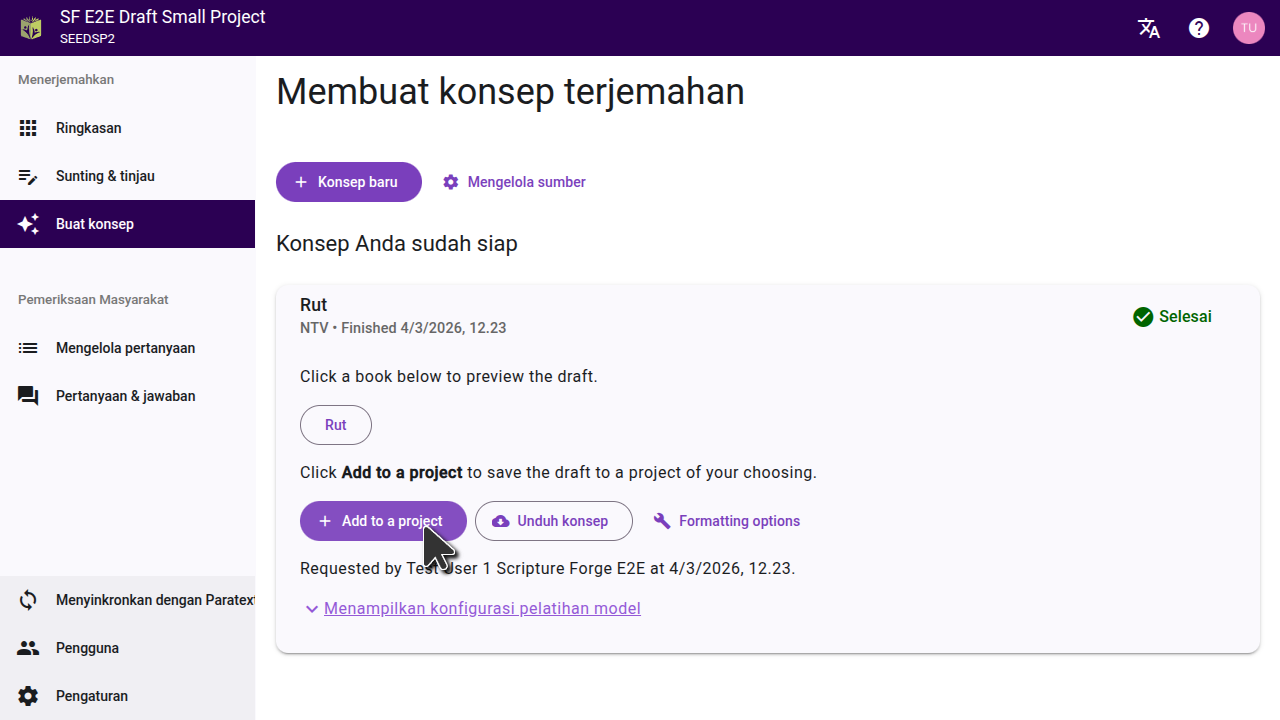Preview the Rut book draft
Image resolution: width=1280 pixels, height=720 pixels.
[335, 425]
